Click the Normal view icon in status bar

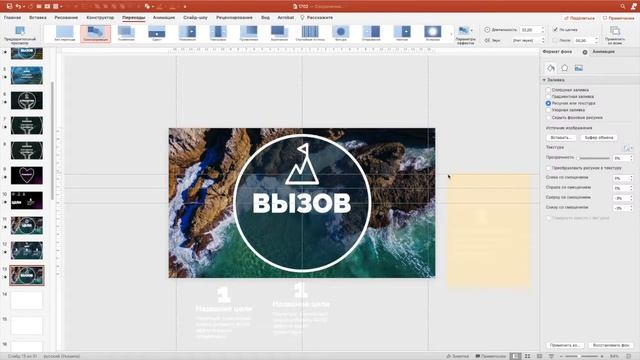pos(516,356)
